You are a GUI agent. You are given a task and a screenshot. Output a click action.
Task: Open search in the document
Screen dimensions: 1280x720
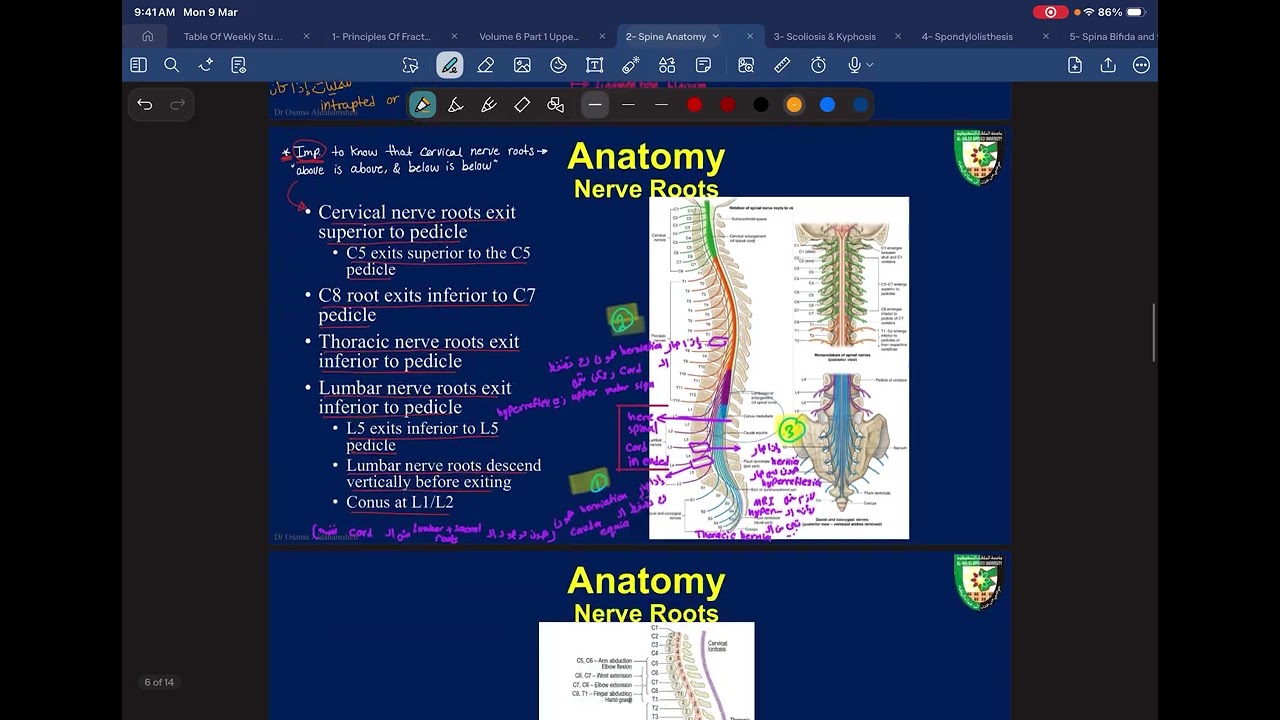pos(171,65)
